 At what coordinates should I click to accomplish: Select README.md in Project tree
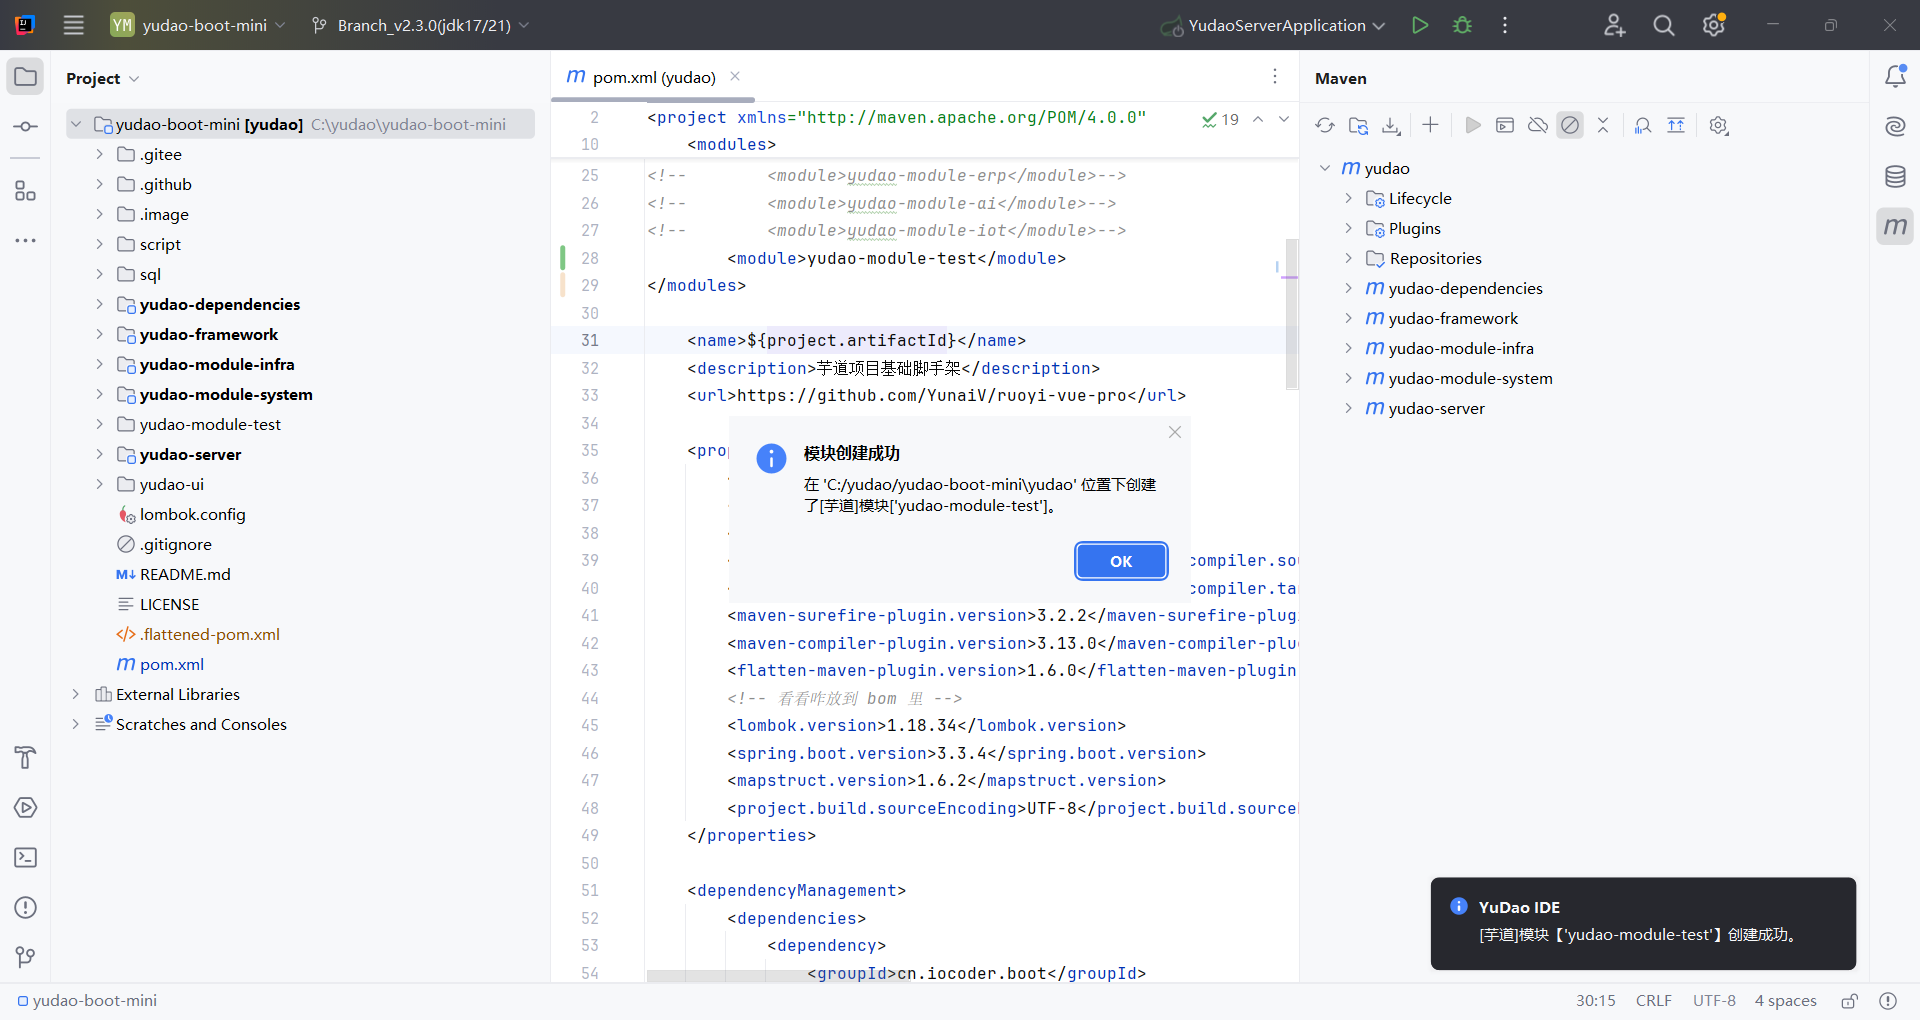point(185,574)
